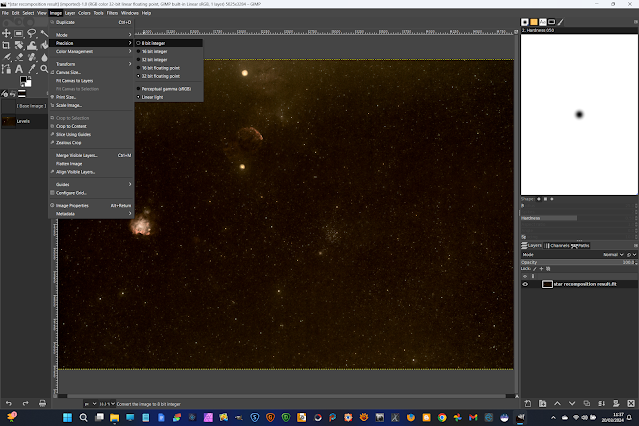The image size is (639, 426).
Task: Select the Paintbrush tool
Action: [6, 57]
